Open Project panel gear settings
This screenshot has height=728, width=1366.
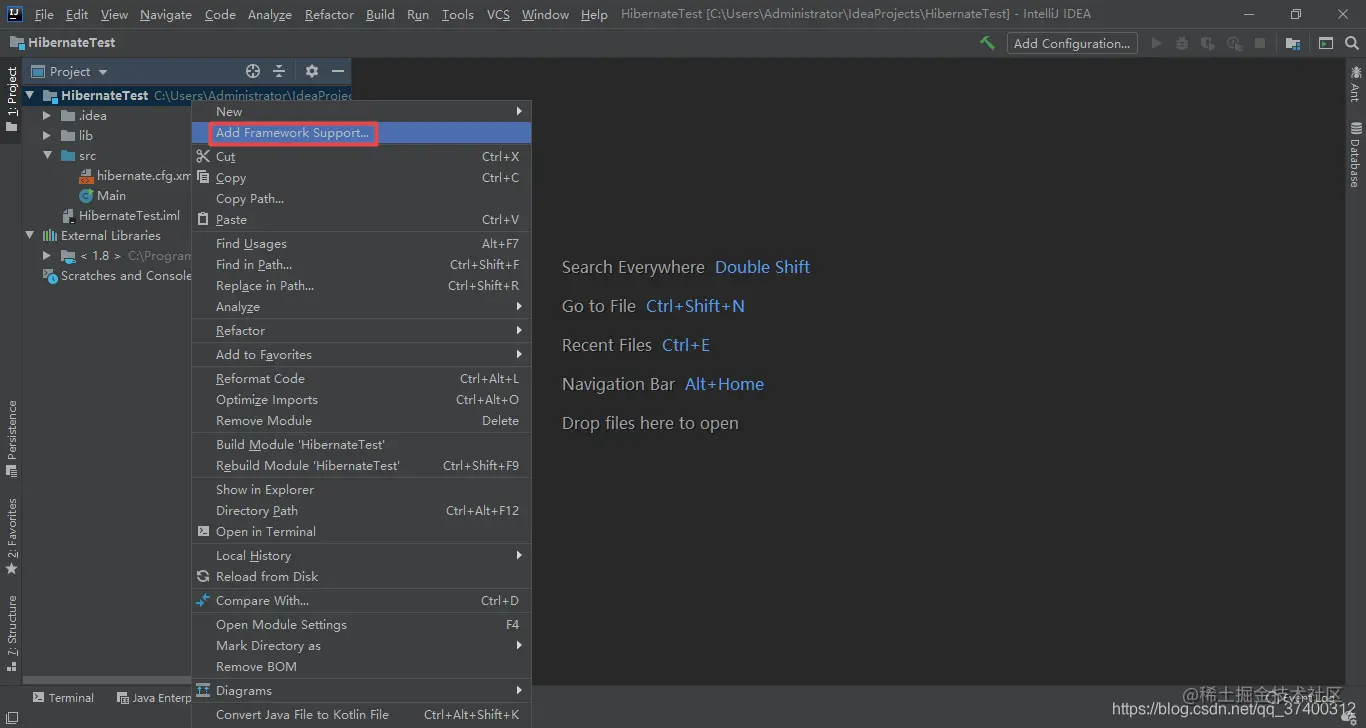312,71
